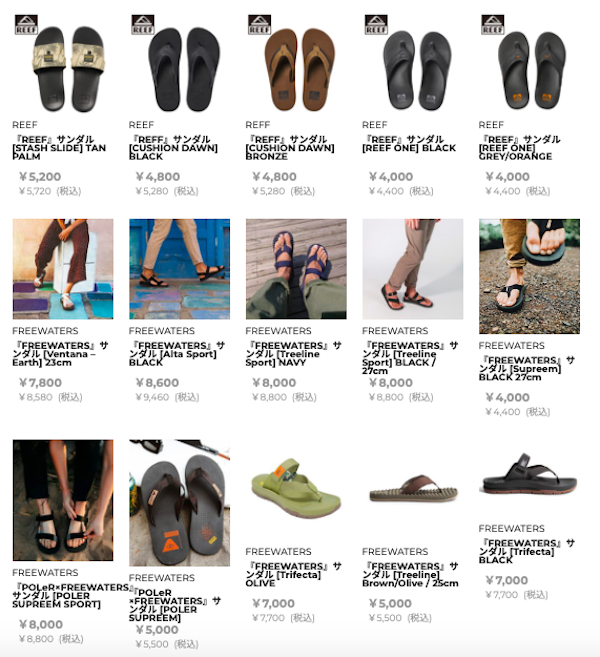Select the Cushion Dawn Bronze sandal photo
Image resolution: width=600 pixels, height=657 pixels.
click(x=296, y=64)
